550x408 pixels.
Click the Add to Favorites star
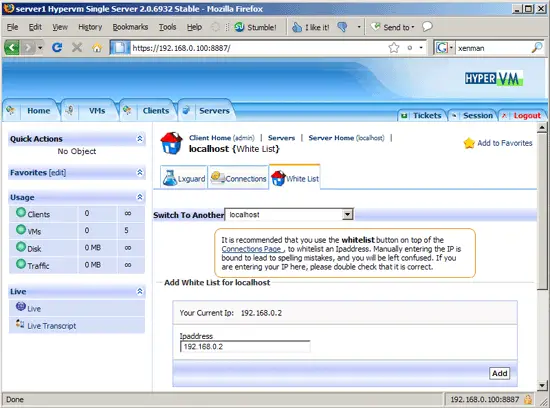click(469, 143)
